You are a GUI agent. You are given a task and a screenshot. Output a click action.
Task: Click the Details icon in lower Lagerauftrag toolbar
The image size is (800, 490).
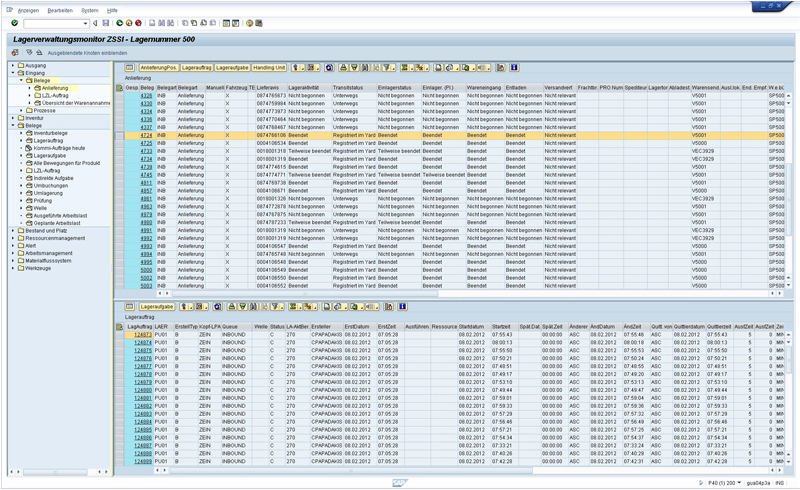(130, 307)
